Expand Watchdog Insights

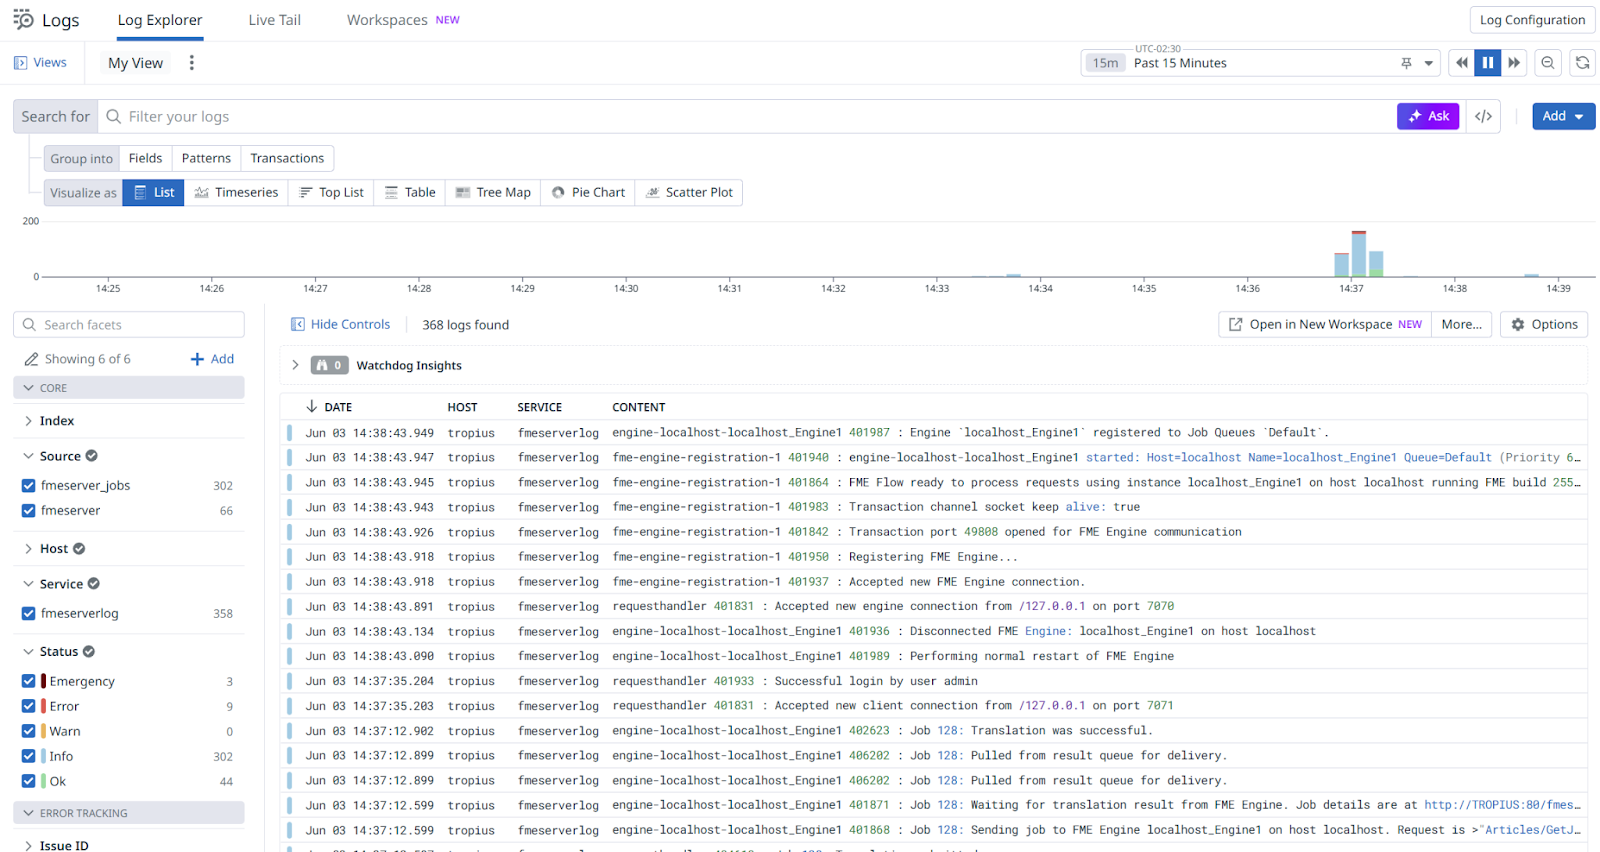pos(295,365)
